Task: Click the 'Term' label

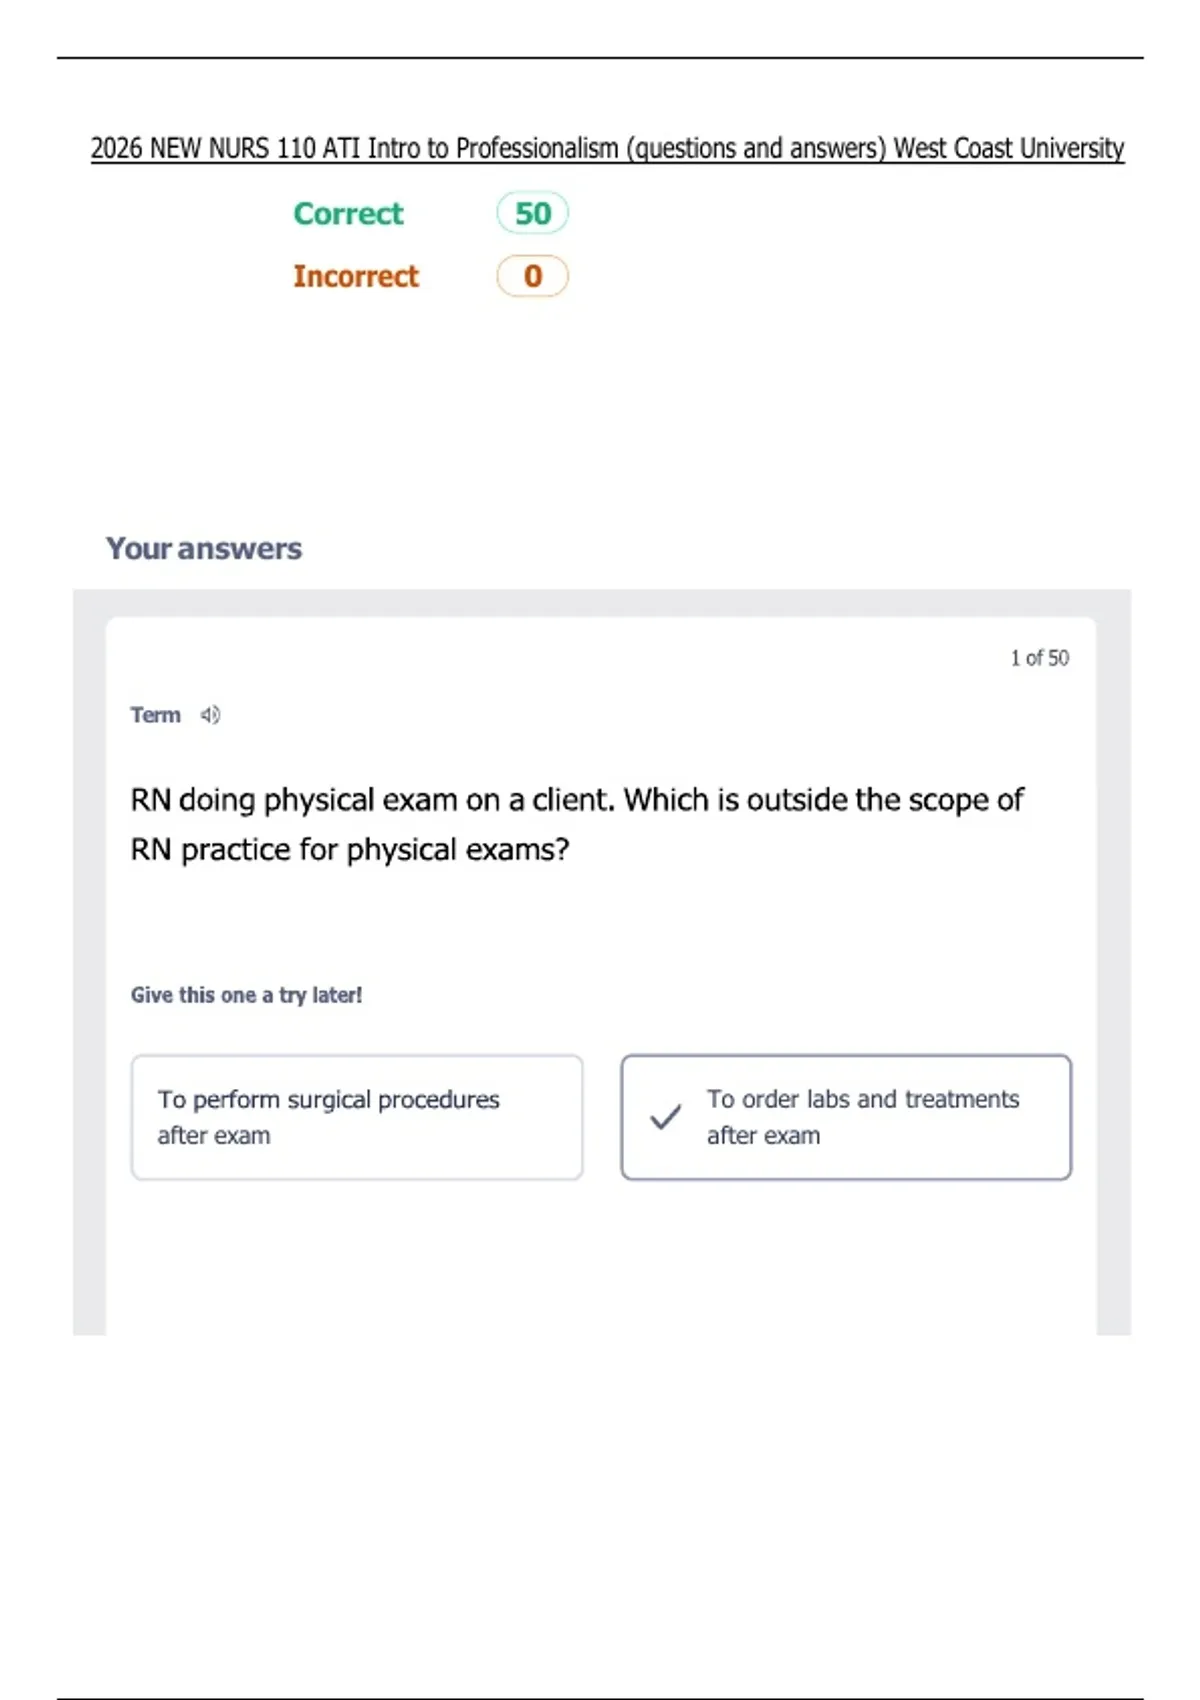Action: 155,715
